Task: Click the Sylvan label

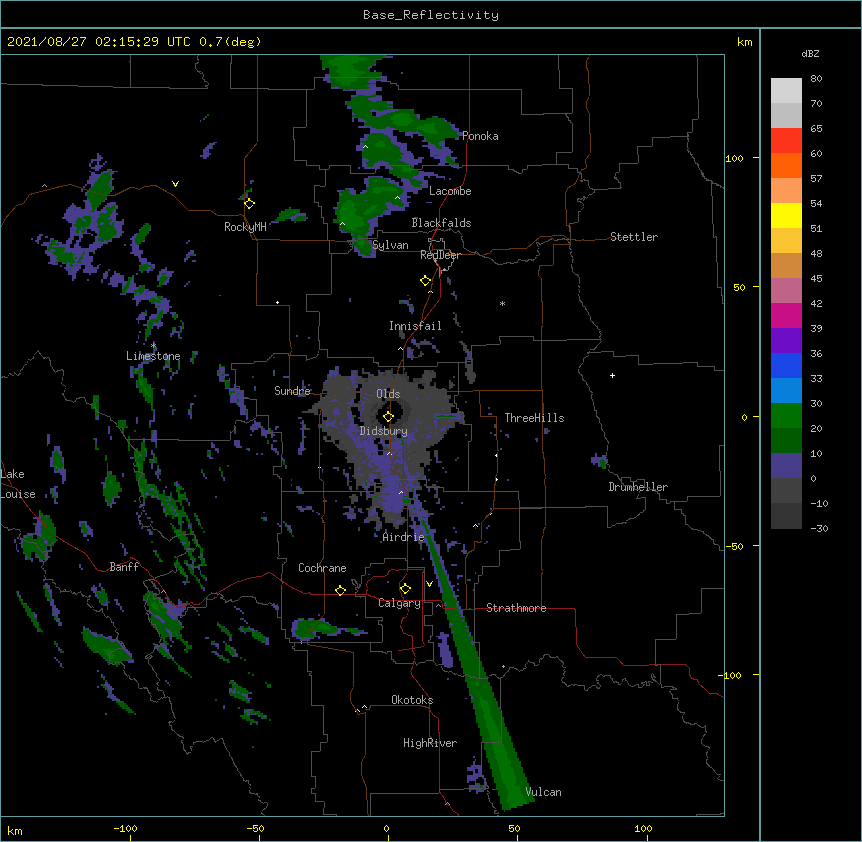Action: (390, 245)
